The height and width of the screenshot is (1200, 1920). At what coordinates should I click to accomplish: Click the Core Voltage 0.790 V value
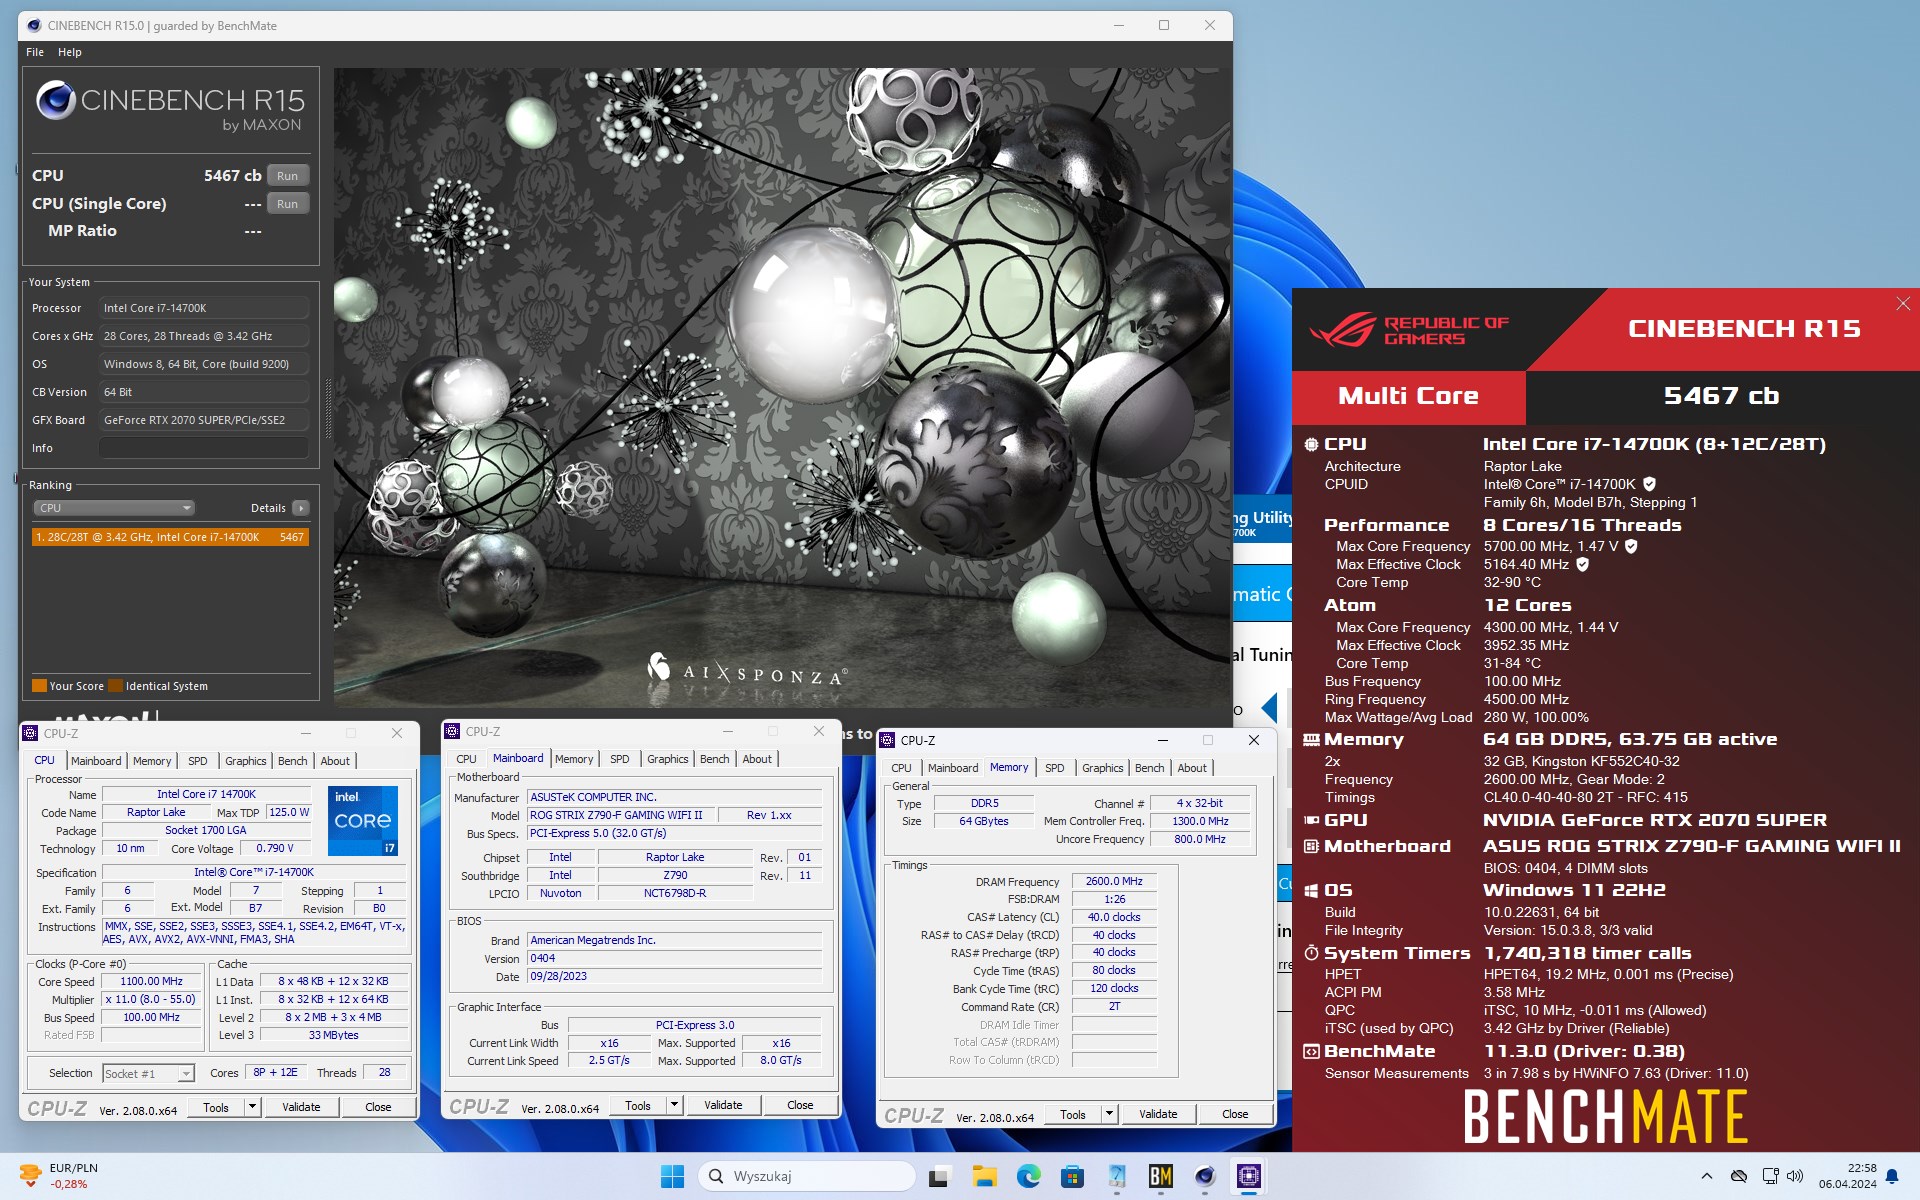(x=274, y=848)
